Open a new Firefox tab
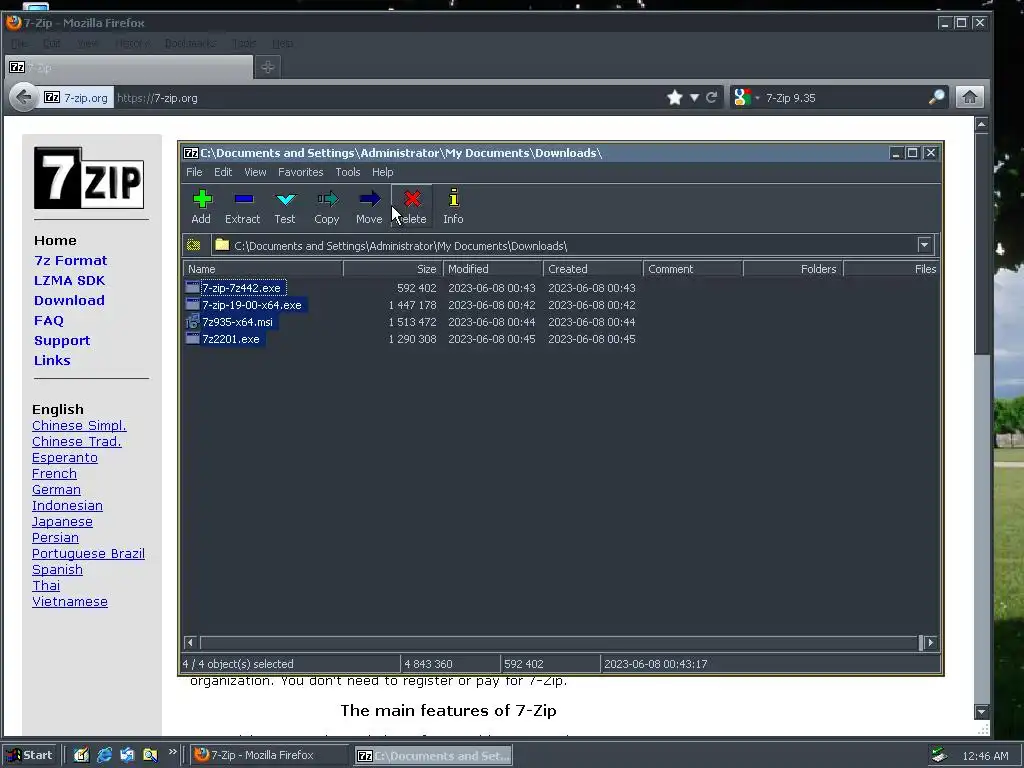The height and width of the screenshot is (768, 1024). pyautogui.click(x=268, y=67)
